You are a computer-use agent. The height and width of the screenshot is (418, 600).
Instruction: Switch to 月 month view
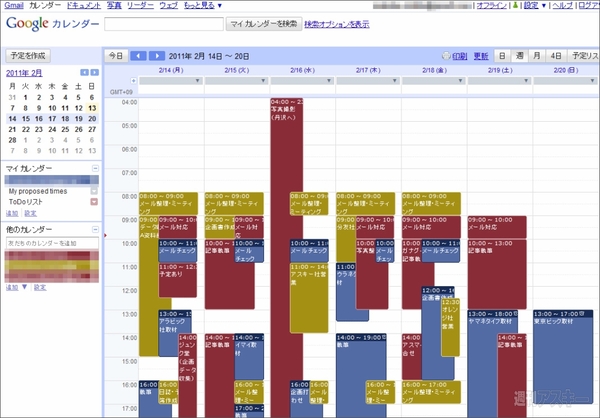point(537,56)
